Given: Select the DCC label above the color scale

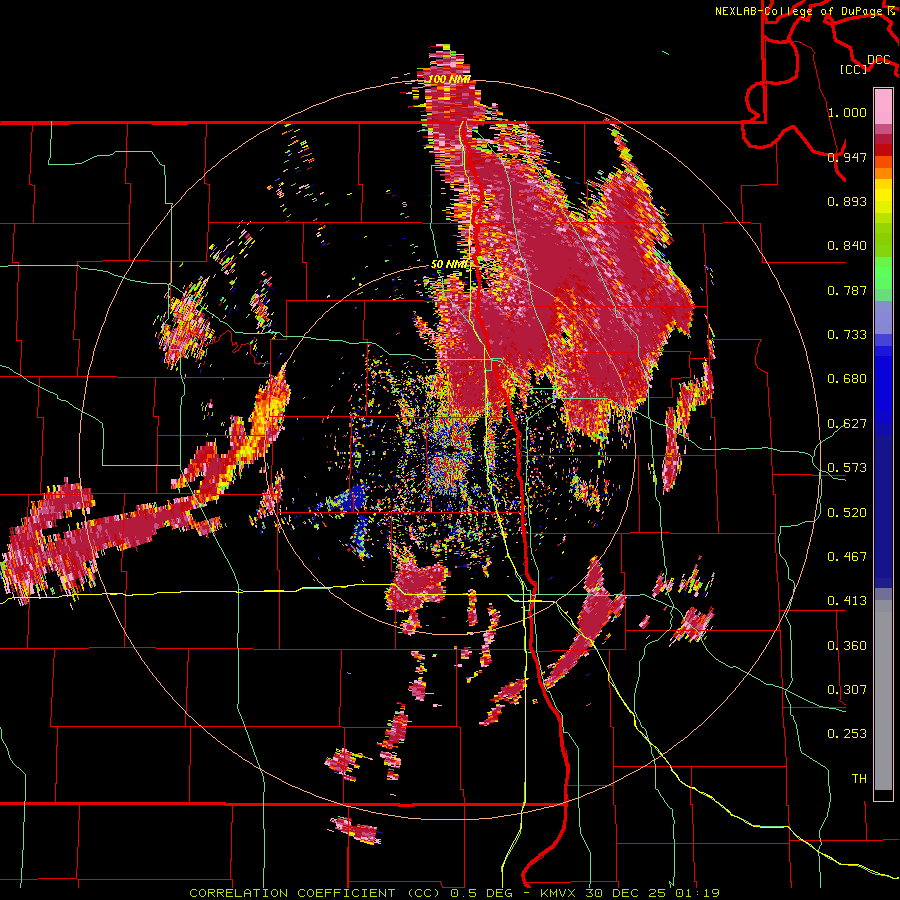Looking at the screenshot, I should [878, 60].
